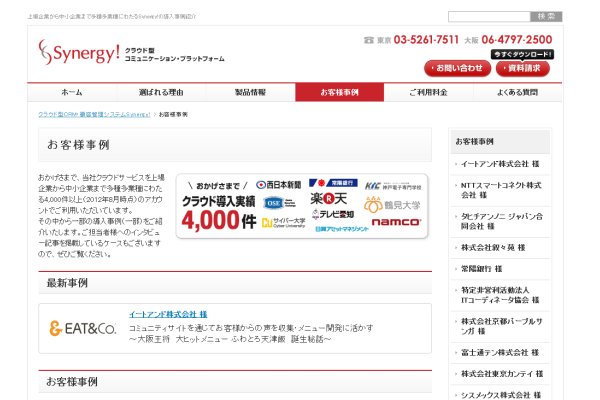Follow the クラウド型CRM breadcrumb link
Viewport: 600px width, 400px height.
click(x=94, y=114)
